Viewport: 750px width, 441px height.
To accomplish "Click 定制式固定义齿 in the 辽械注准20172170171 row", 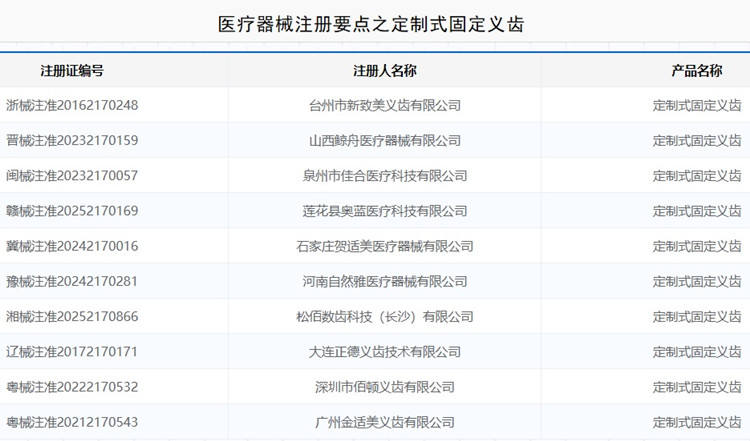I will pos(697,352).
